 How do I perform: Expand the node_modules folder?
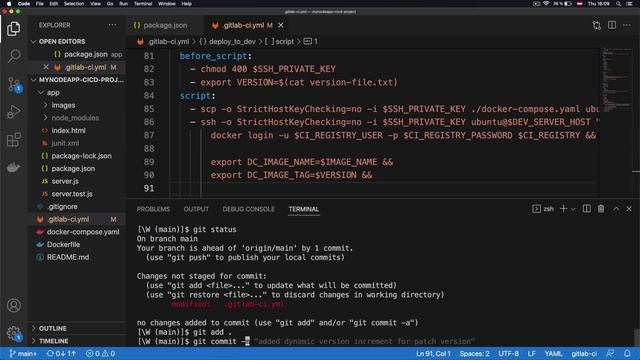(x=75, y=118)
